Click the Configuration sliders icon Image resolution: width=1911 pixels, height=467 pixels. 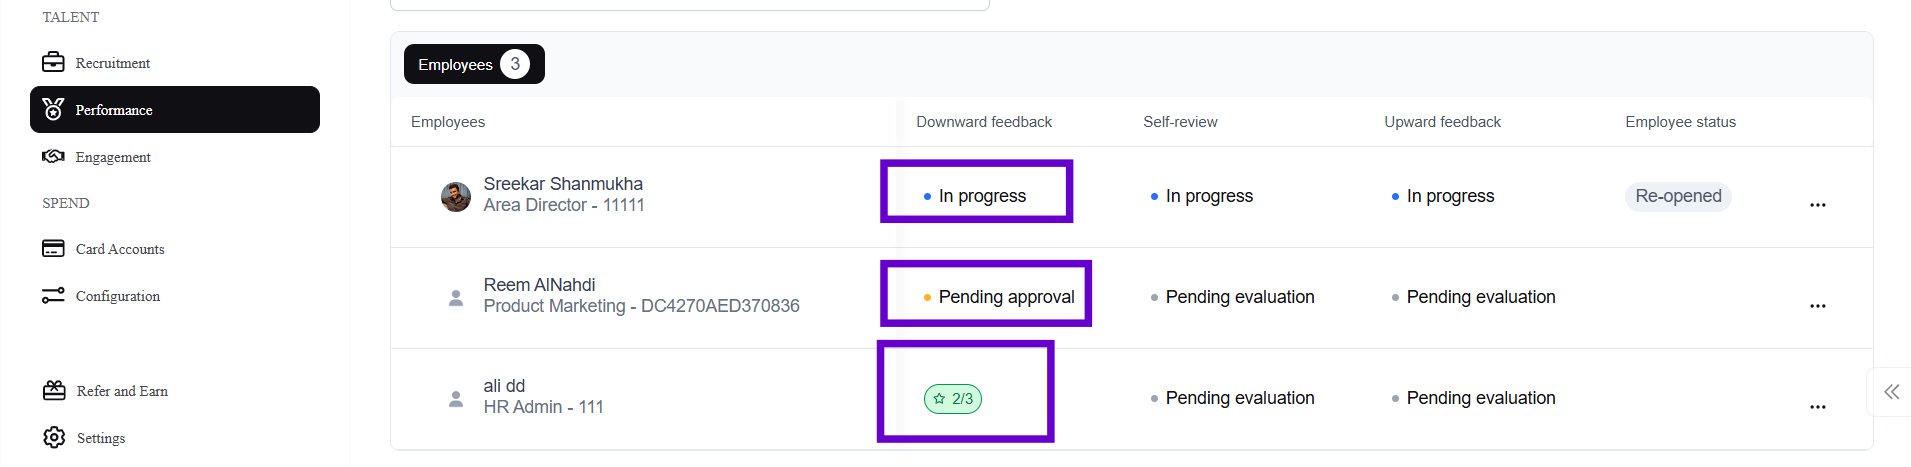tap(53, 295)
